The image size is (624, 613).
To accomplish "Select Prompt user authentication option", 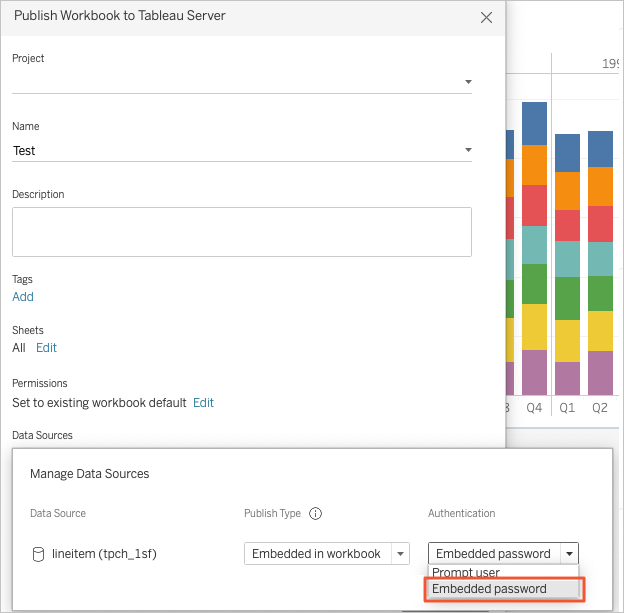I will pos(466,573).
